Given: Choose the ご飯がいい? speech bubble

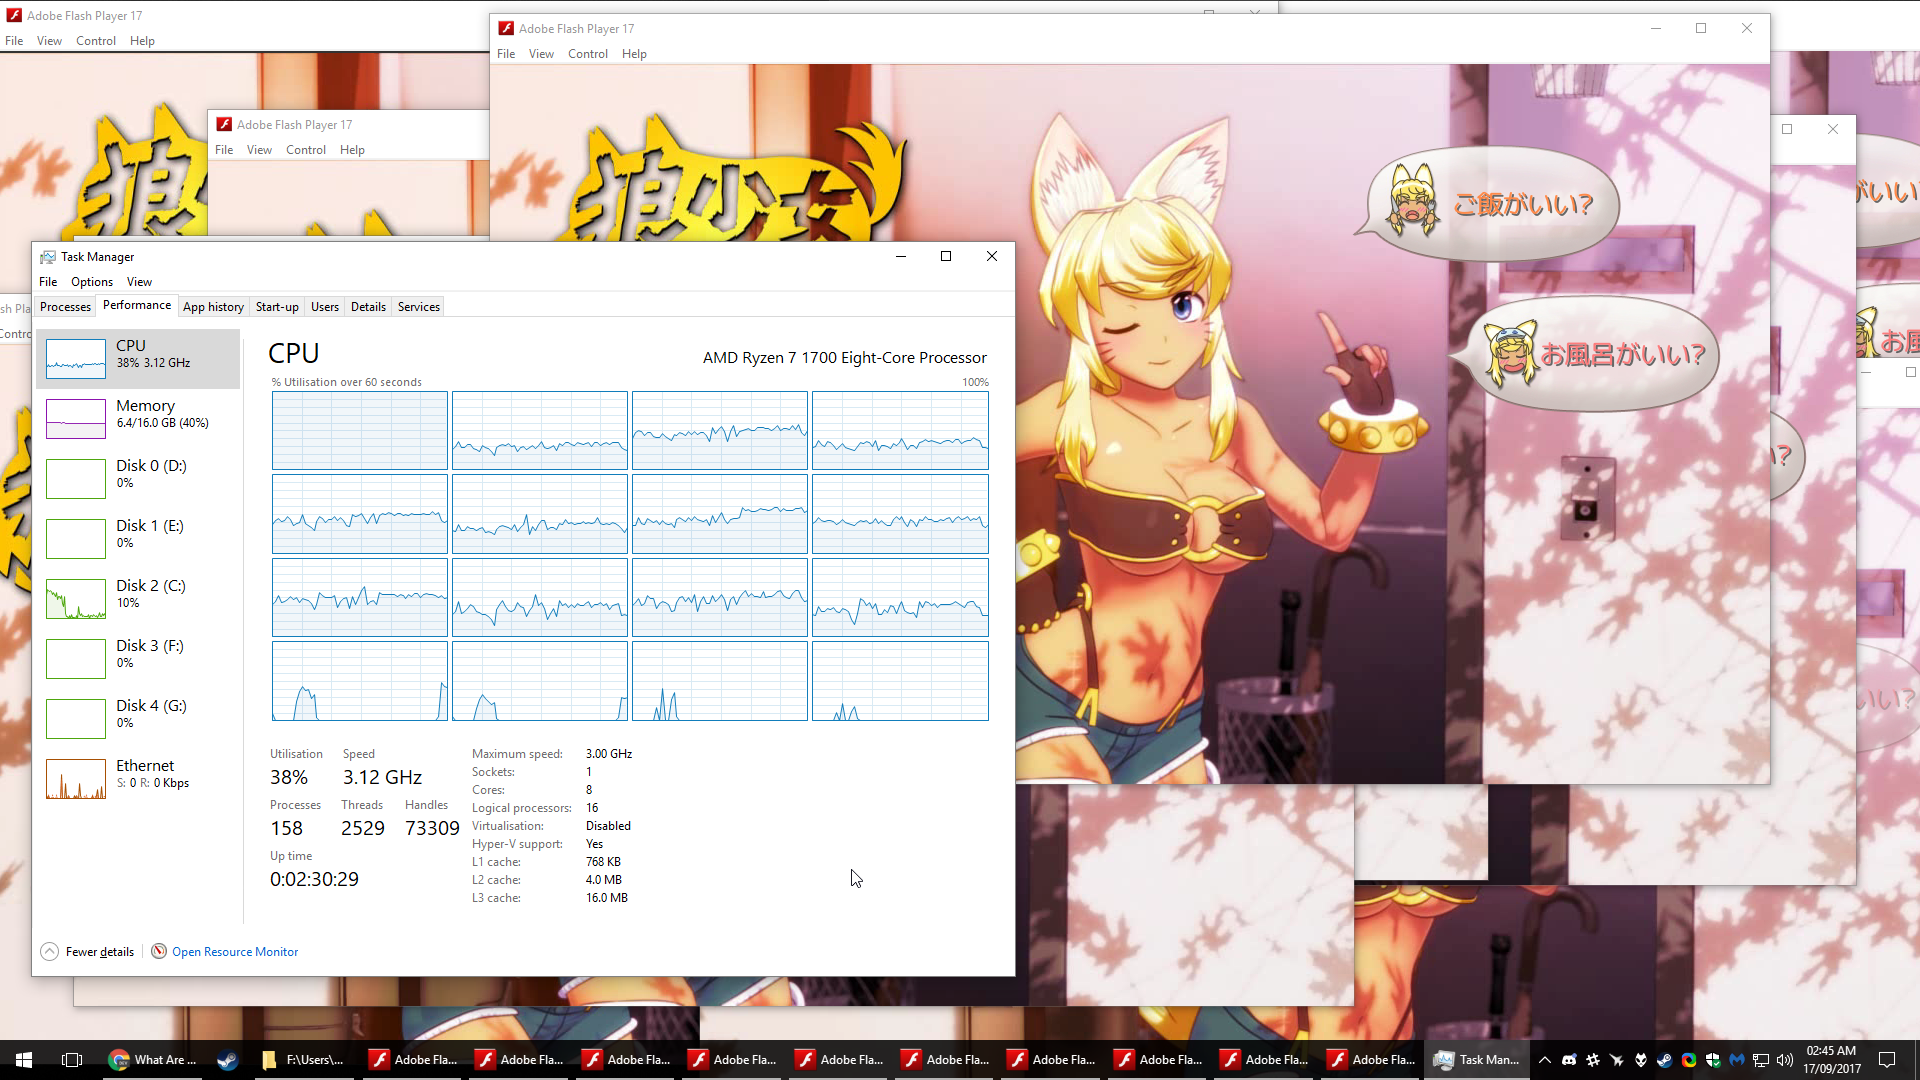Looking at the screenshot, I should (x=1490, y=205).
